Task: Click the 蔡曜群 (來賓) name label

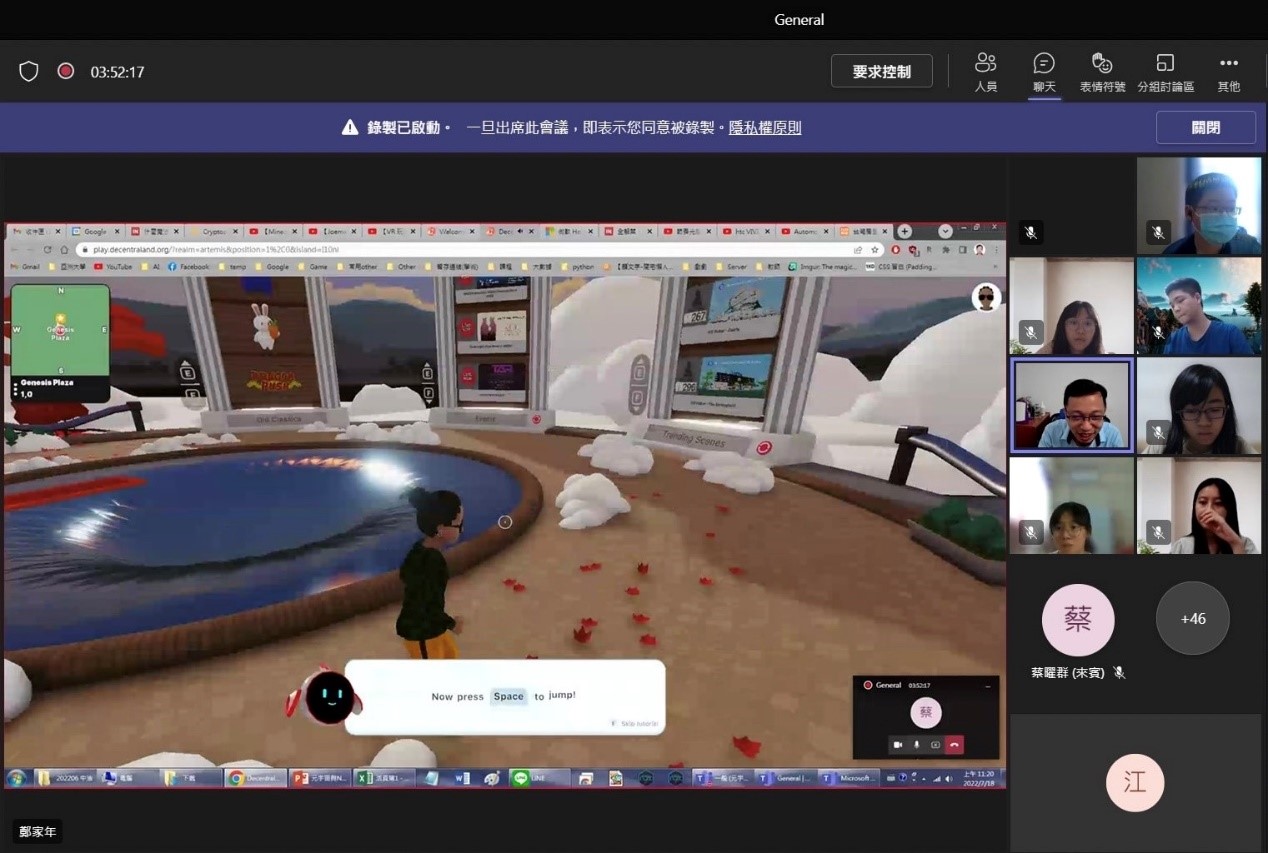Action: pyautogui.click(x=1068, y=673)
